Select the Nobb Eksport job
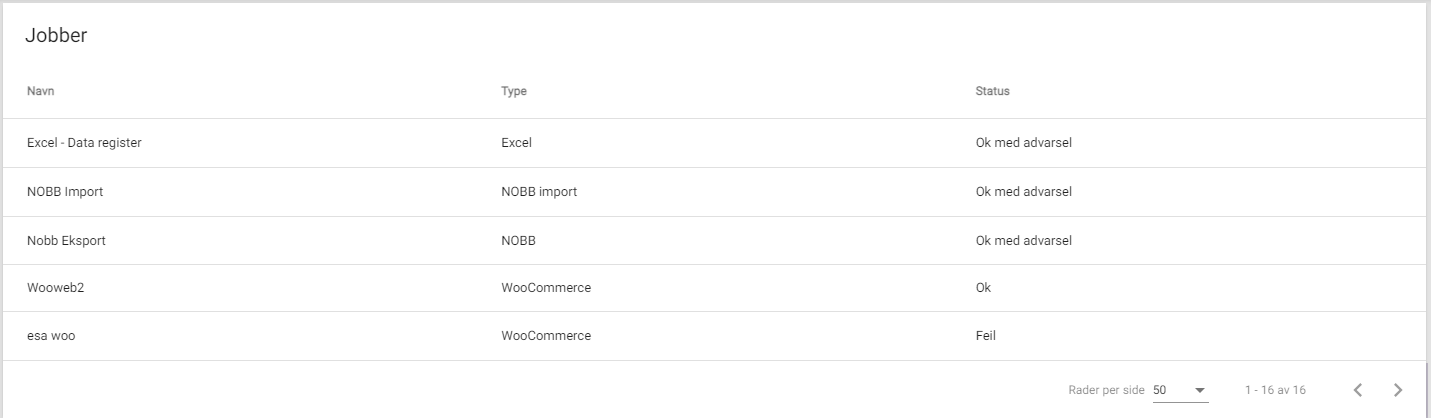The height and width of the screenshot is (418, 1431). 715,241
